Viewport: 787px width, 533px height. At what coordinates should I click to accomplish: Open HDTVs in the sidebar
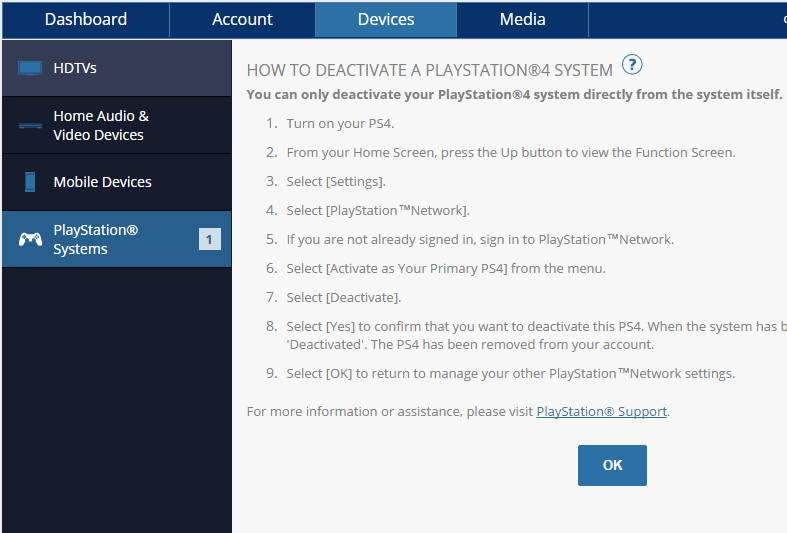(117, 68)
